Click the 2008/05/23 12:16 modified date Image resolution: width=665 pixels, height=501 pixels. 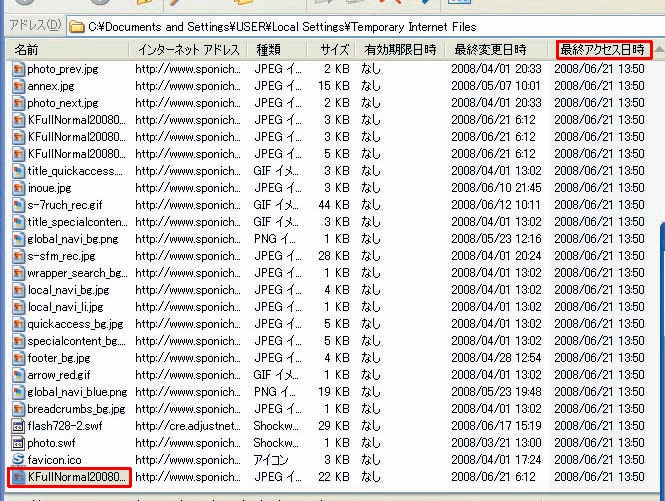point(496,239)
